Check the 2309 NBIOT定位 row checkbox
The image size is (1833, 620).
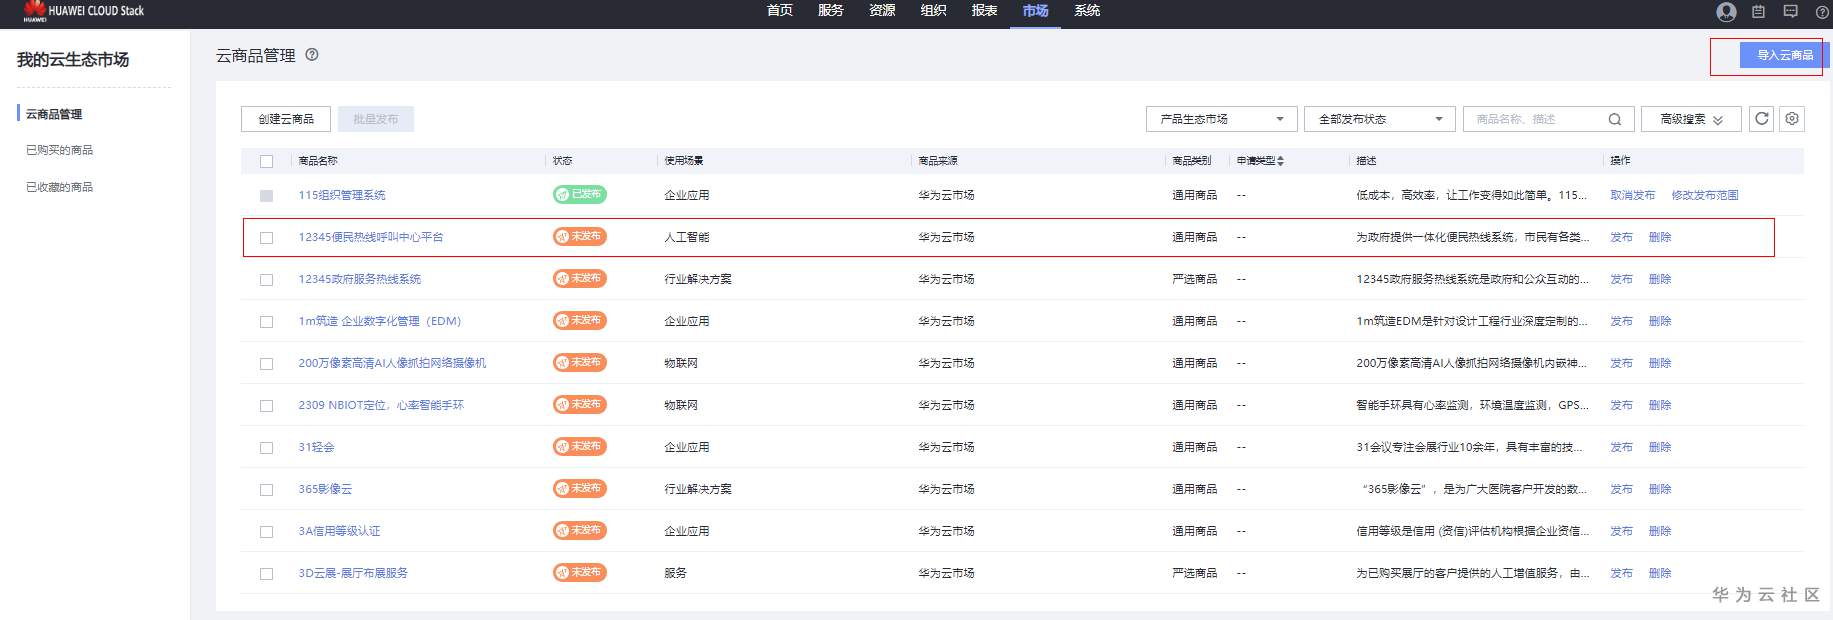click(266, 406)
